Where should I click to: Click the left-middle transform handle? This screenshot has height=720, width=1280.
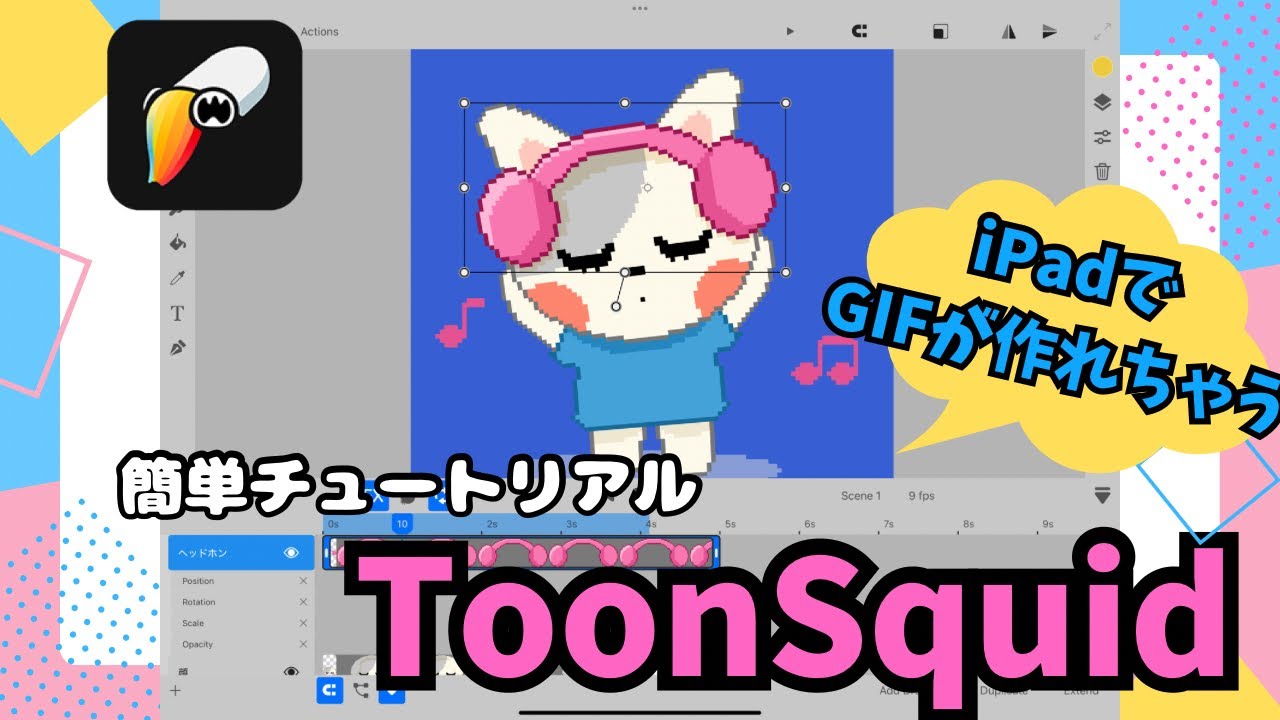[464, 187]
